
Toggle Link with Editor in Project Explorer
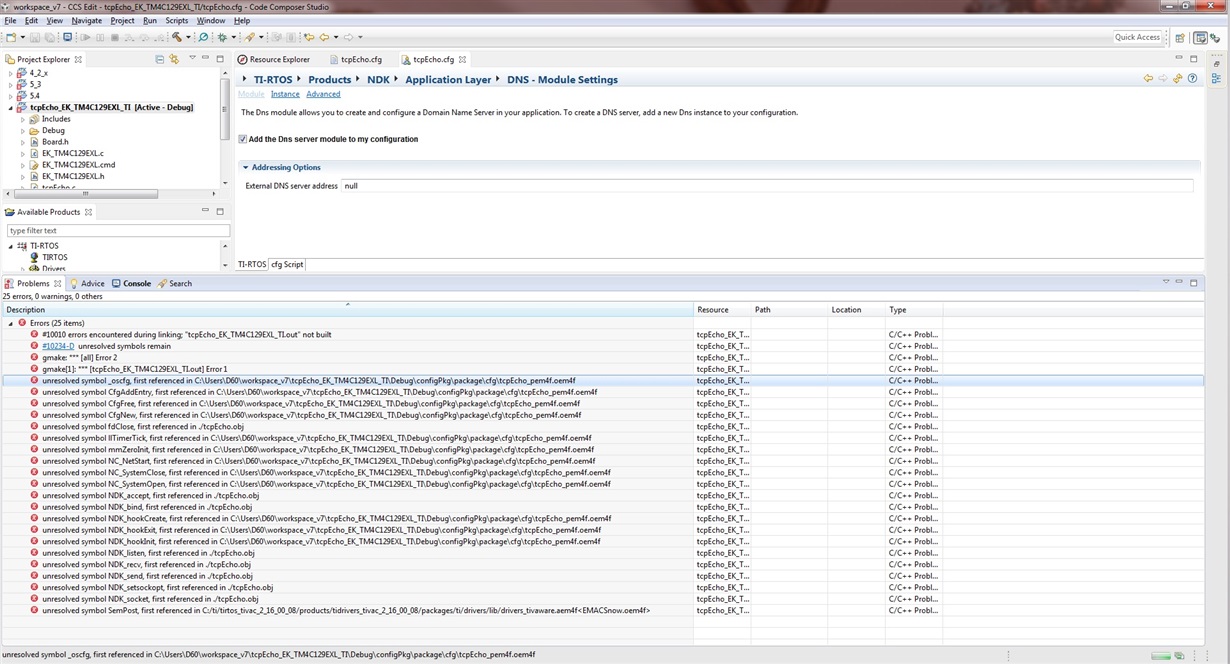point(173,59)
